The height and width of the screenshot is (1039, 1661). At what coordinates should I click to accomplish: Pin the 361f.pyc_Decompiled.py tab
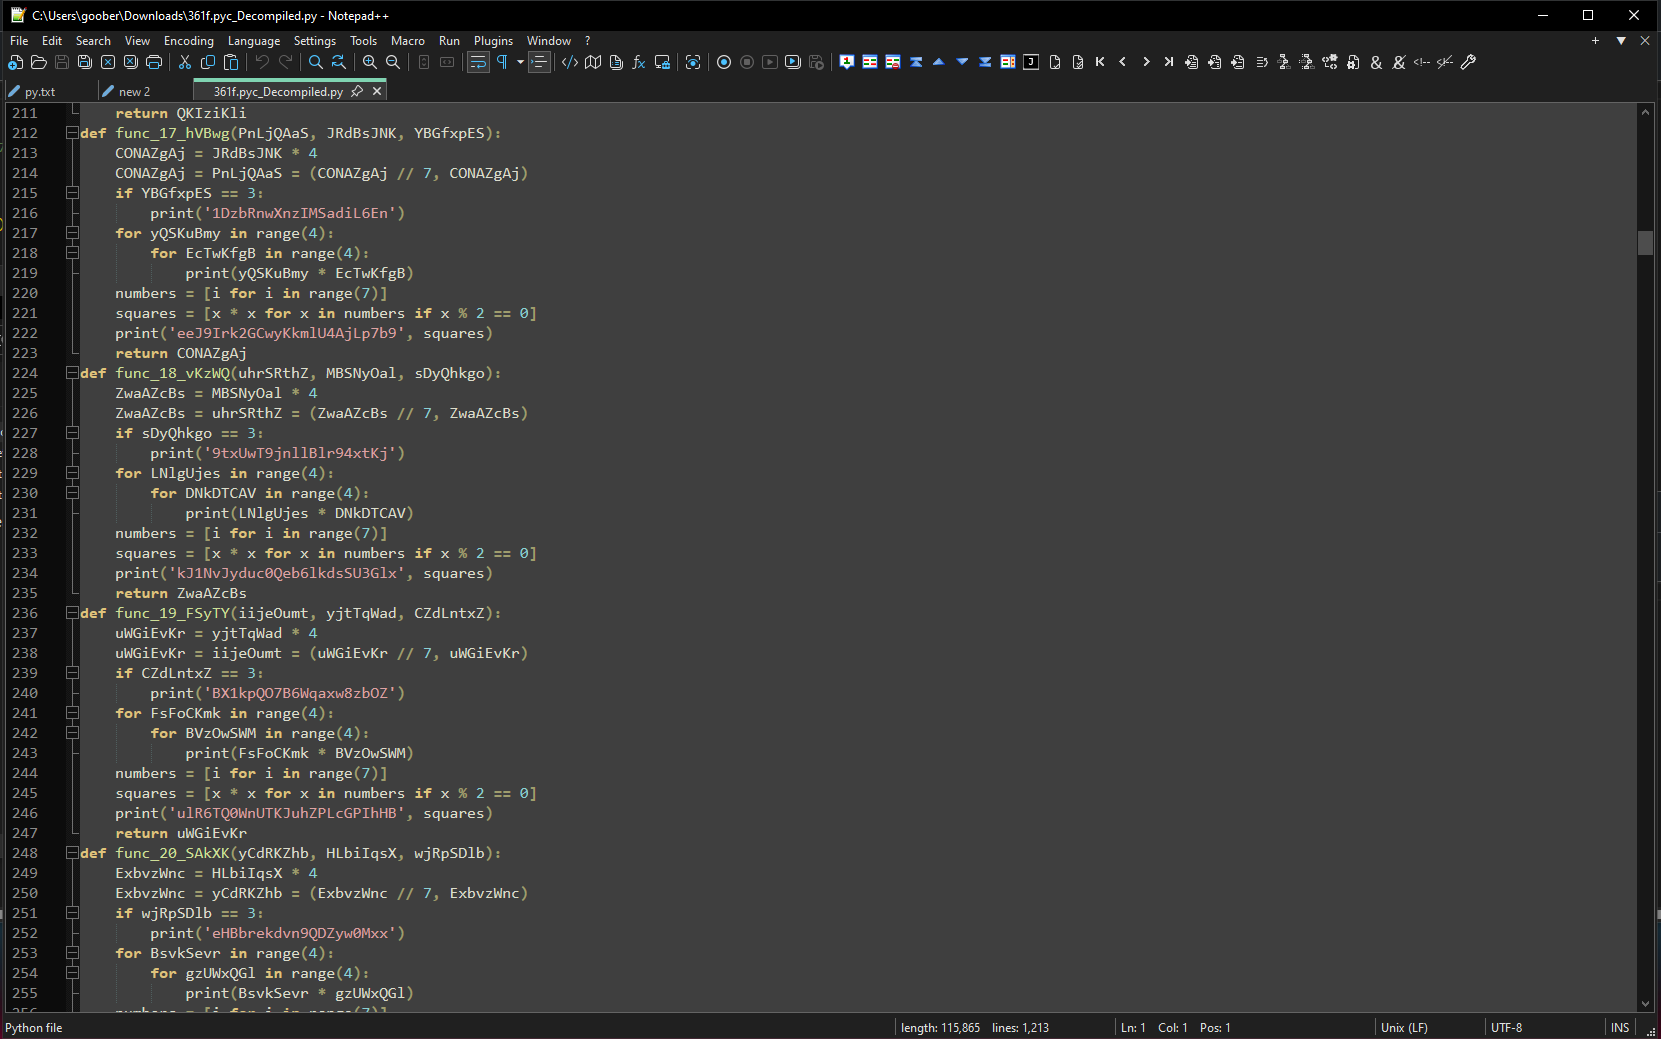click(357, 91)
